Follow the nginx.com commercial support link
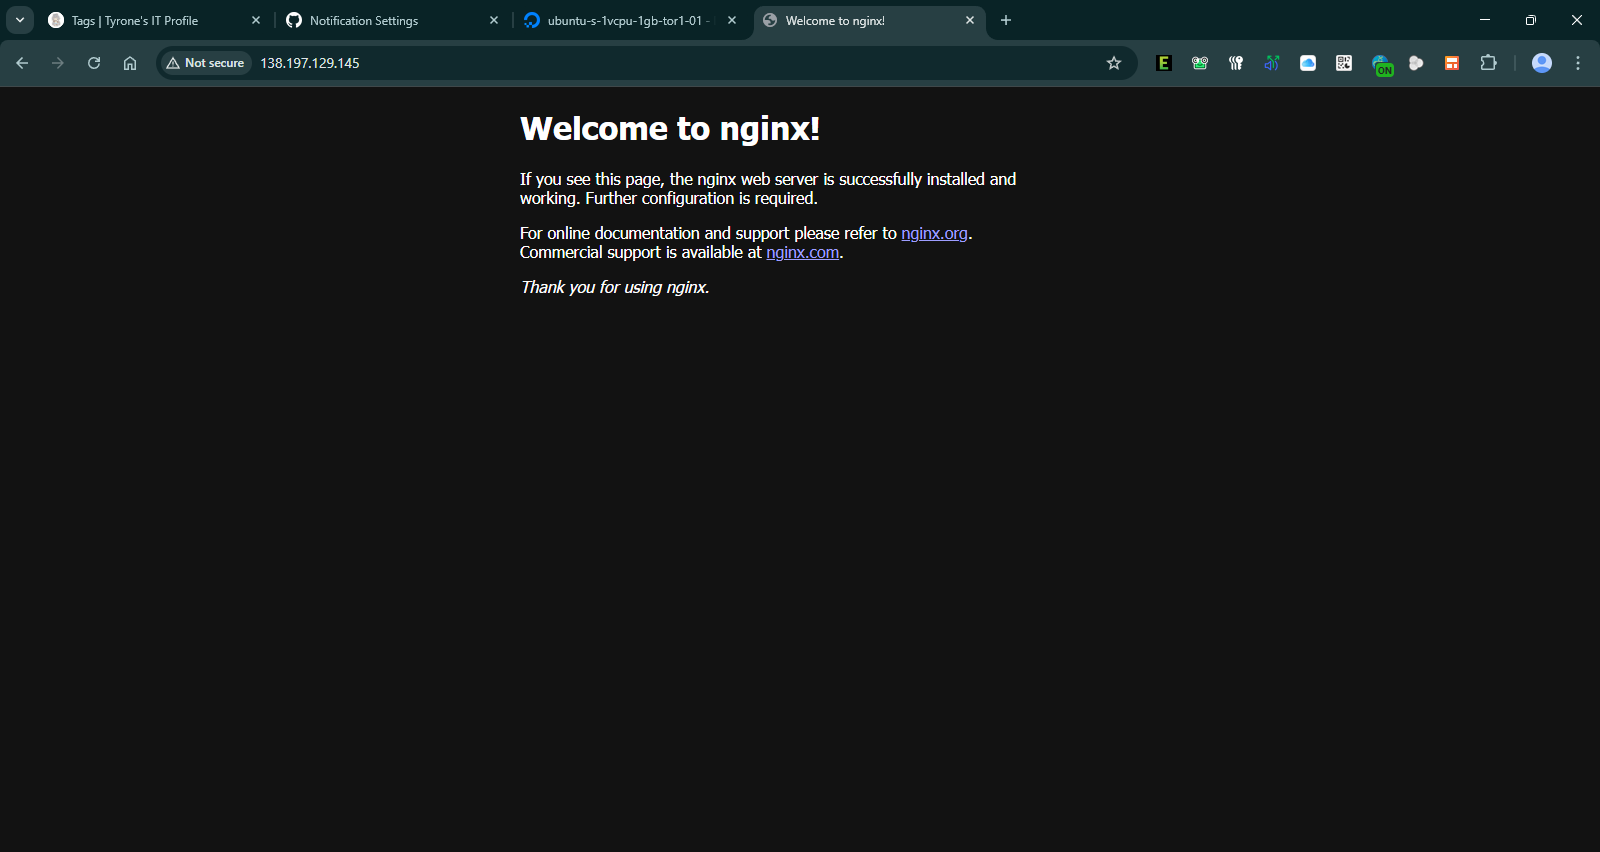 pos(802,252)
